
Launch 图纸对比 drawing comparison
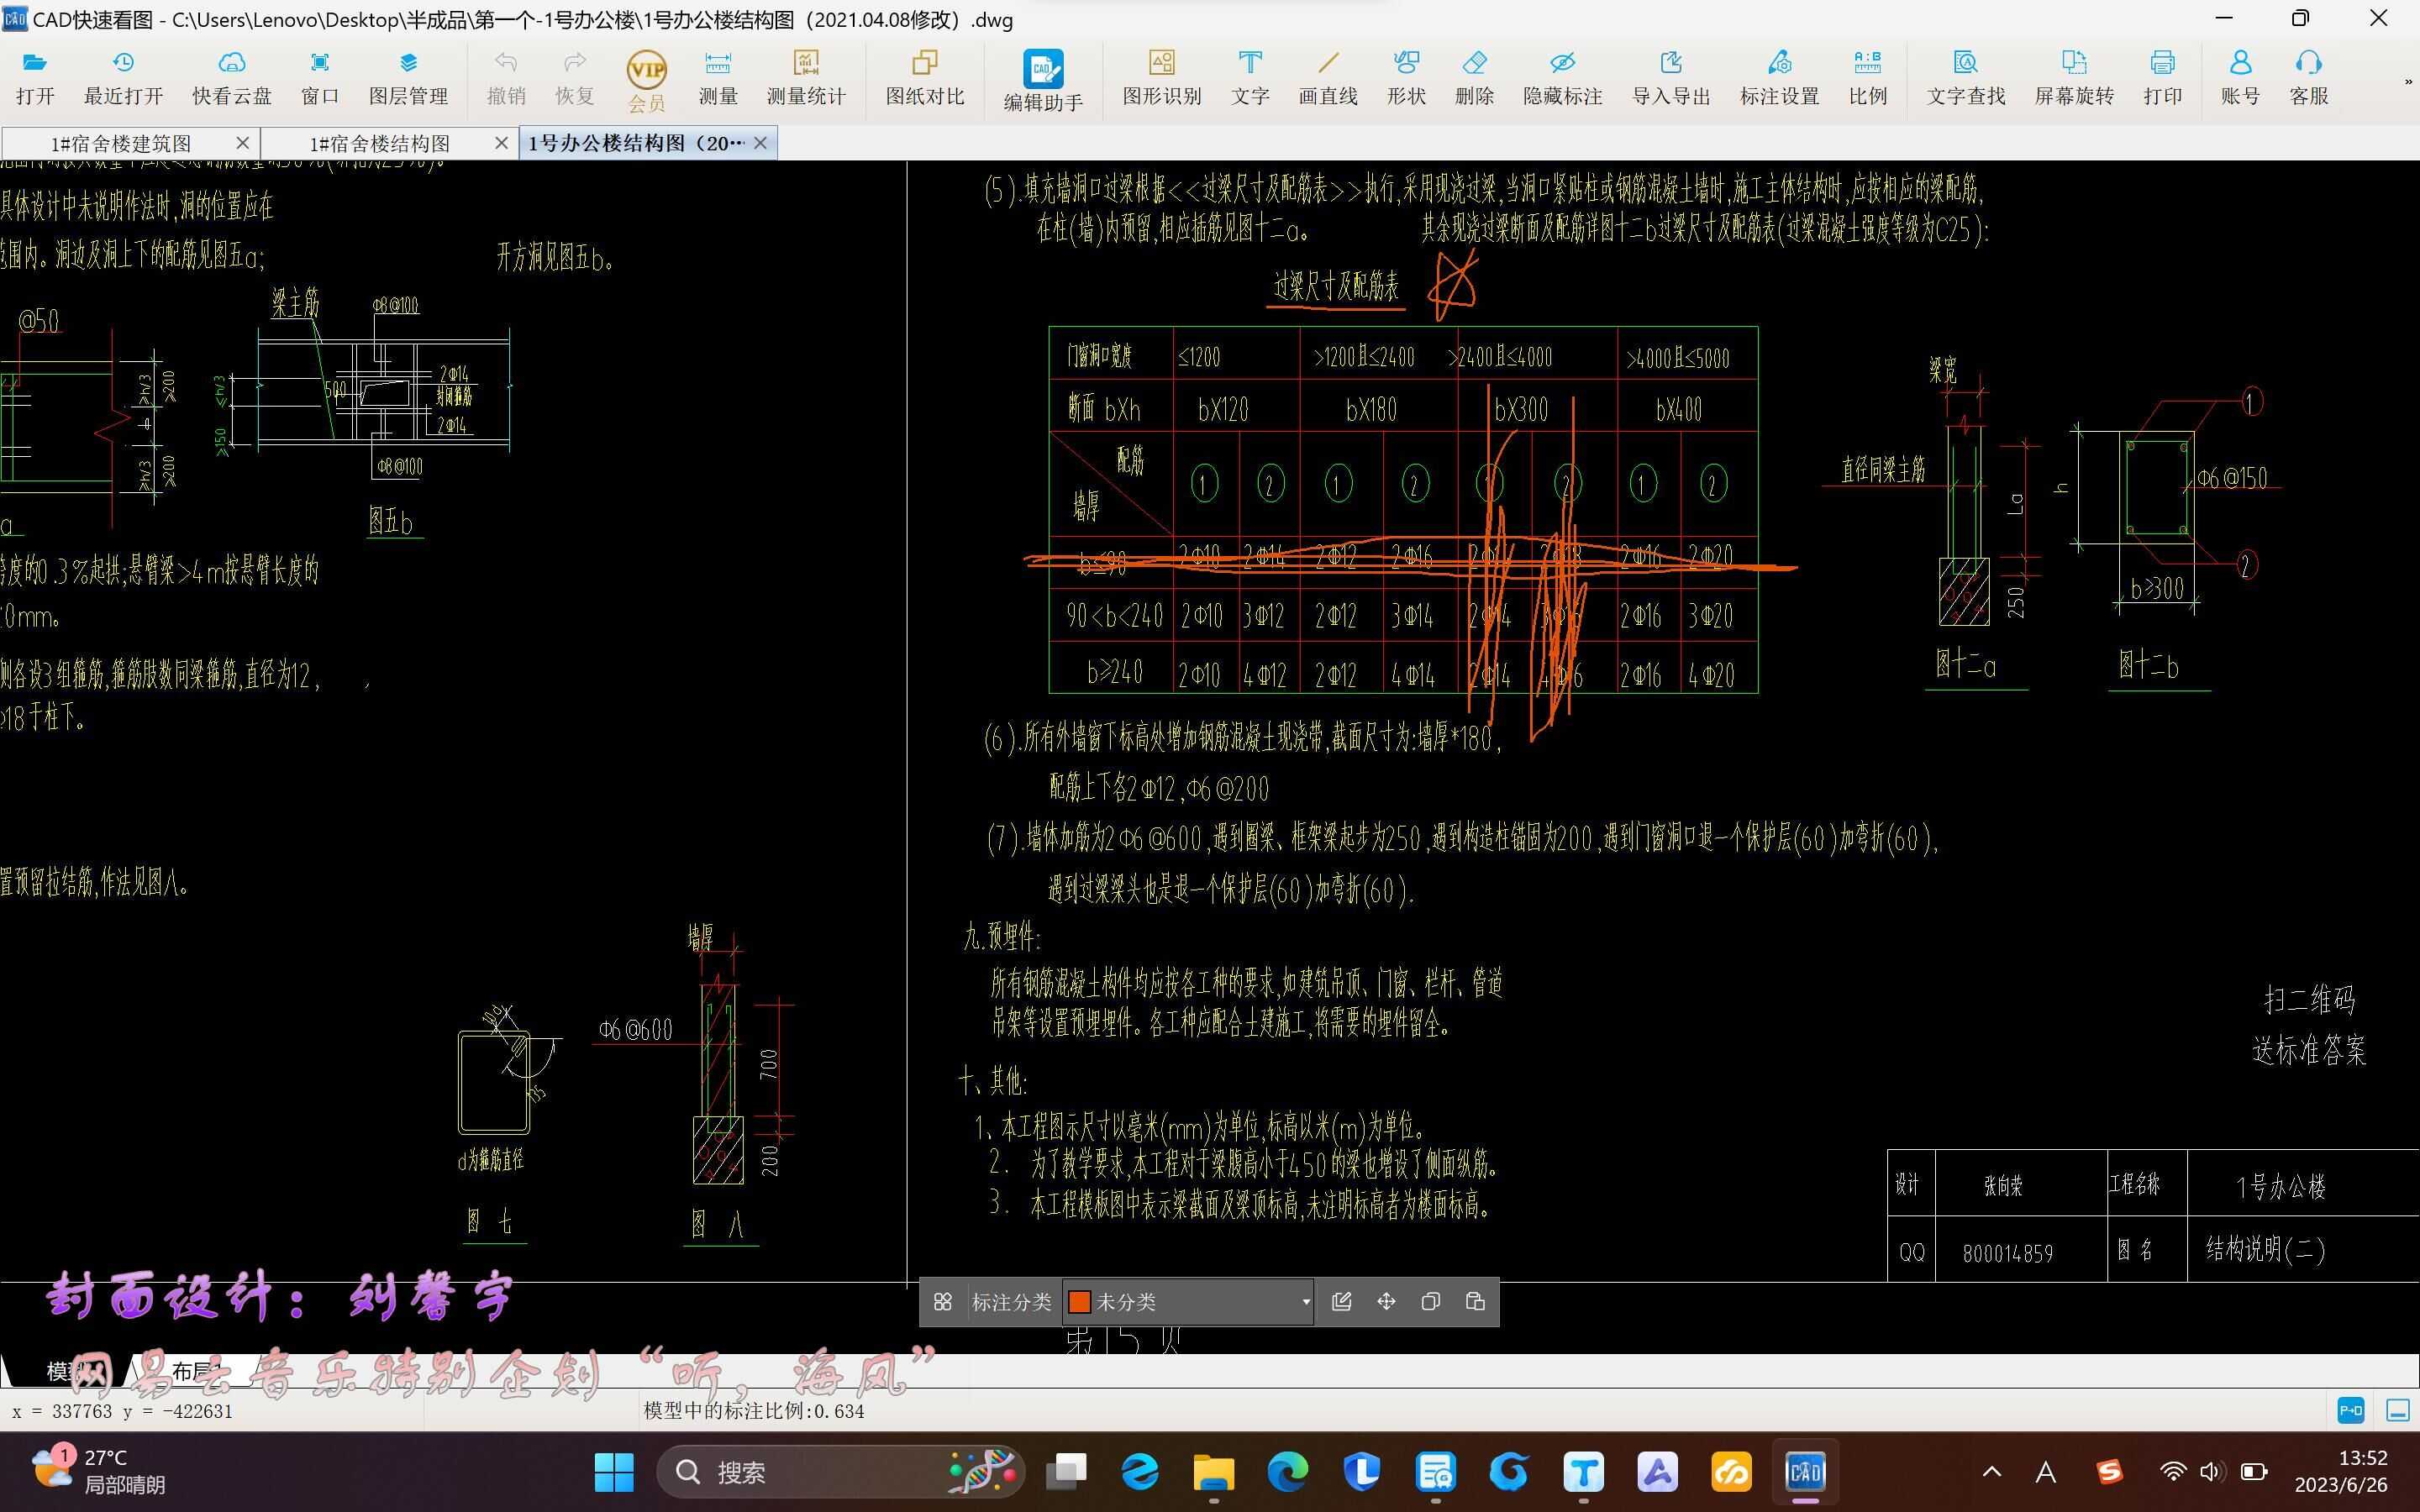925,78
